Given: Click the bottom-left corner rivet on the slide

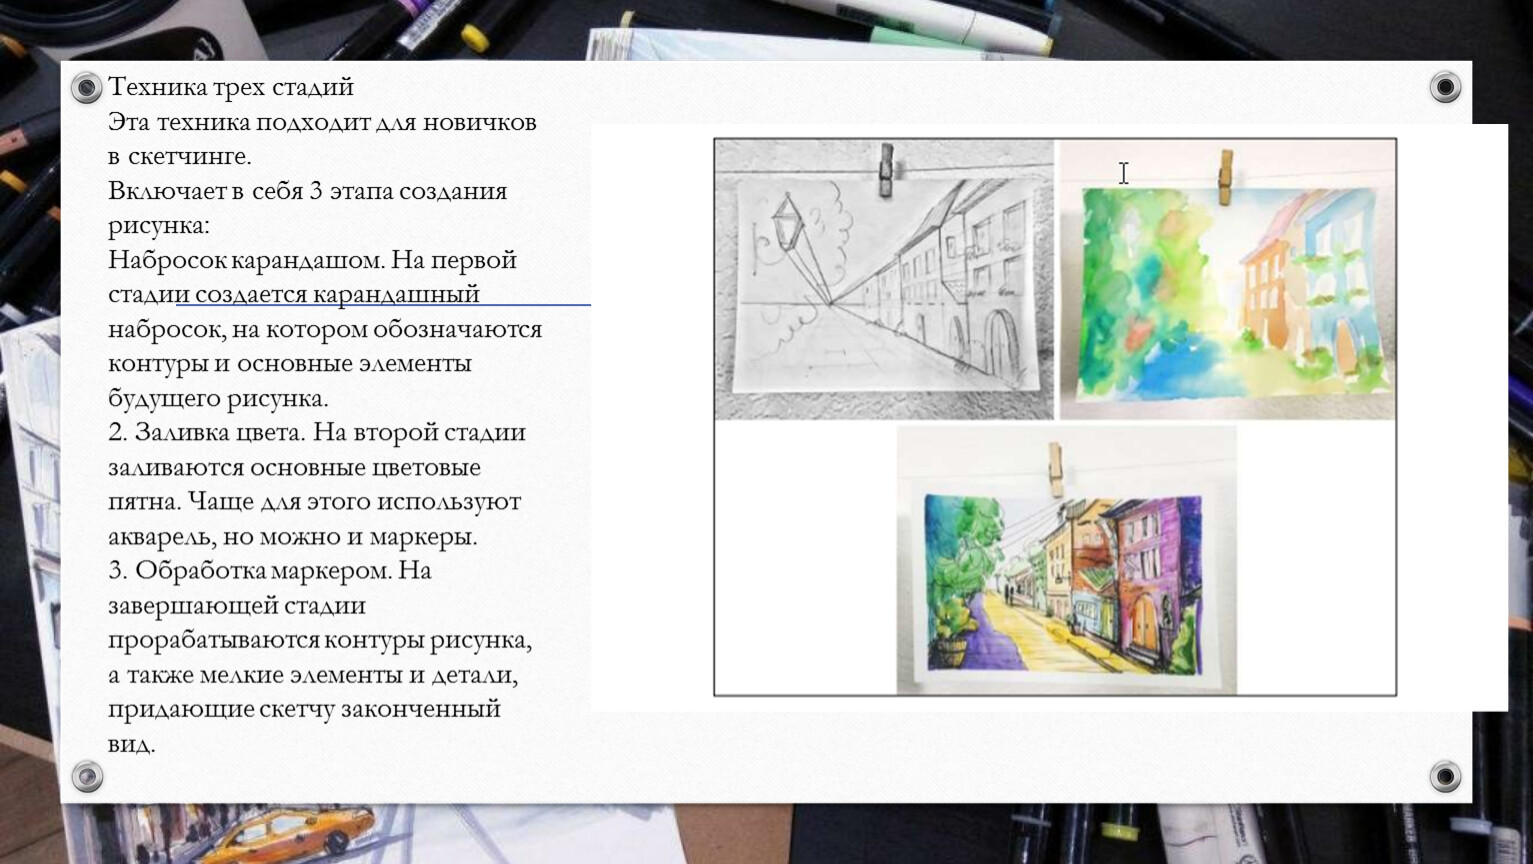Looking at the screenshot, I should [x=87, y=776].
